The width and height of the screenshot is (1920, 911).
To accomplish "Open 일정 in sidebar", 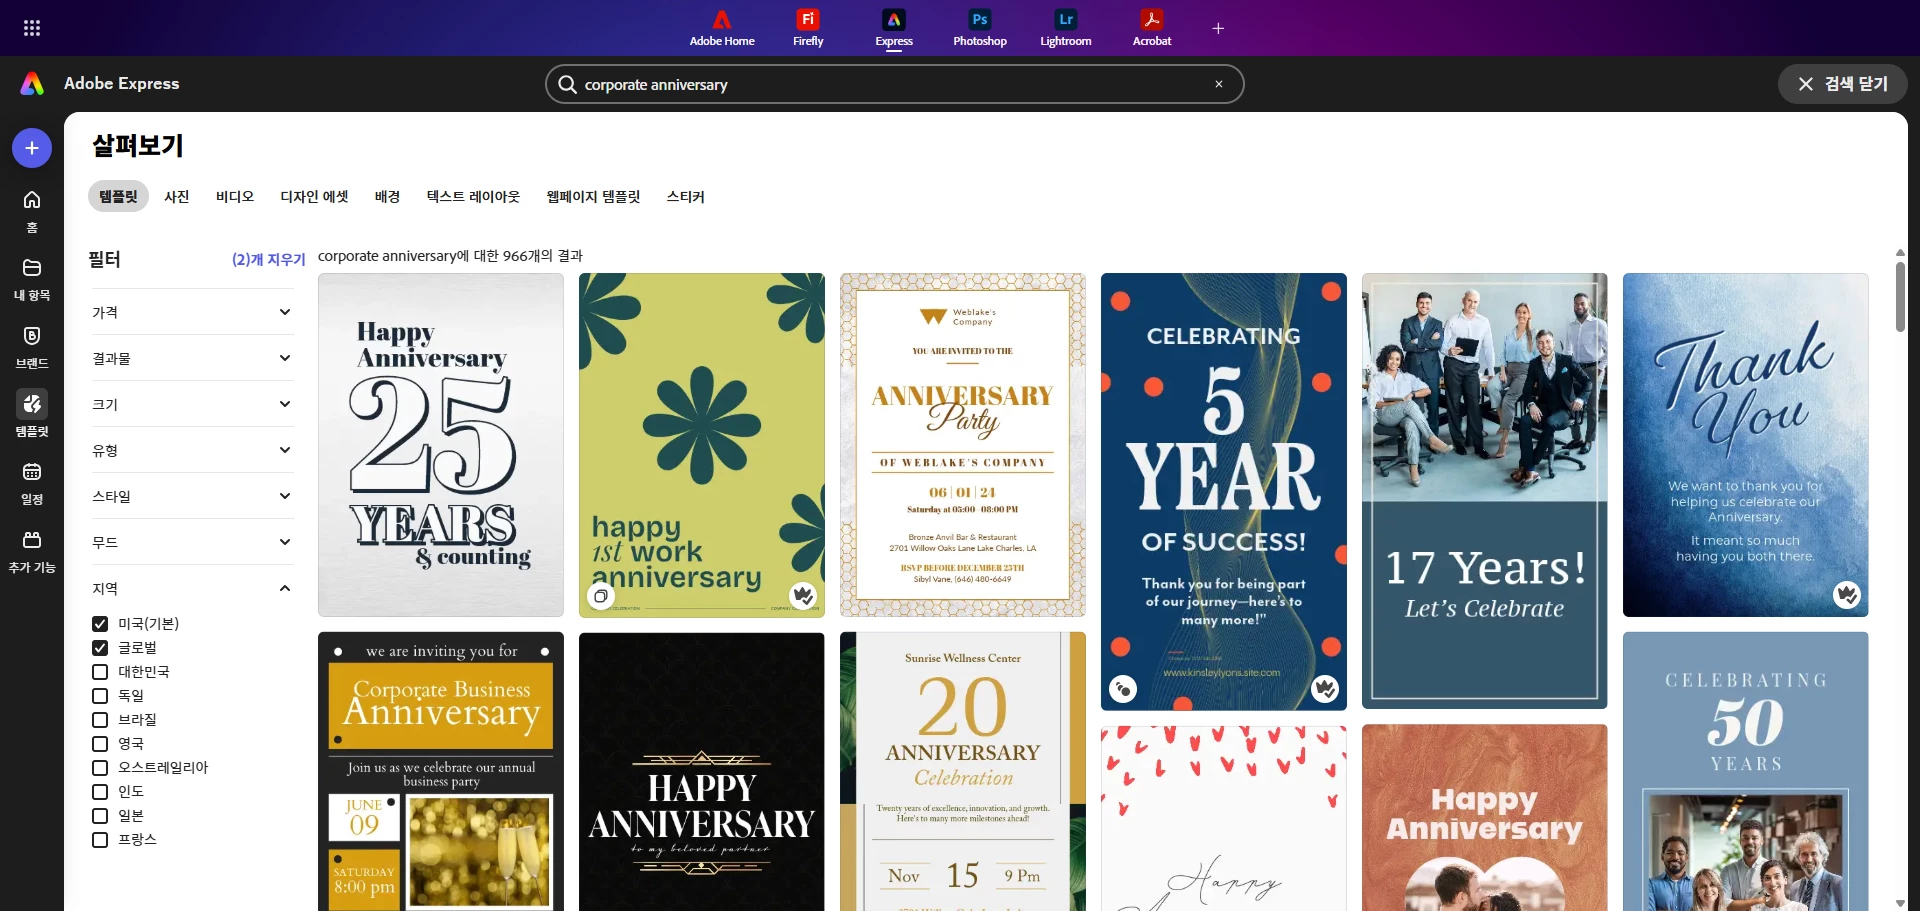I will pos(32,483).
